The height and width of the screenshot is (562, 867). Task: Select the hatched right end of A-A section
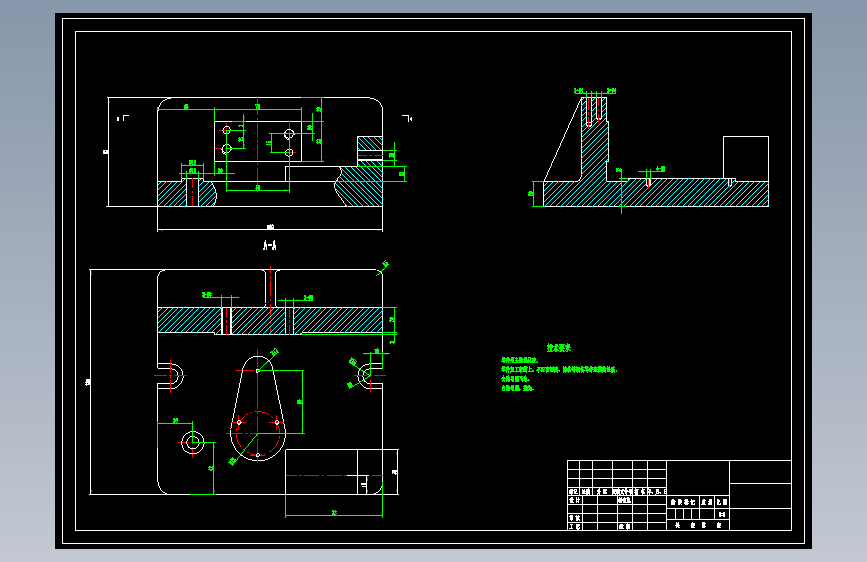(359, 186)
